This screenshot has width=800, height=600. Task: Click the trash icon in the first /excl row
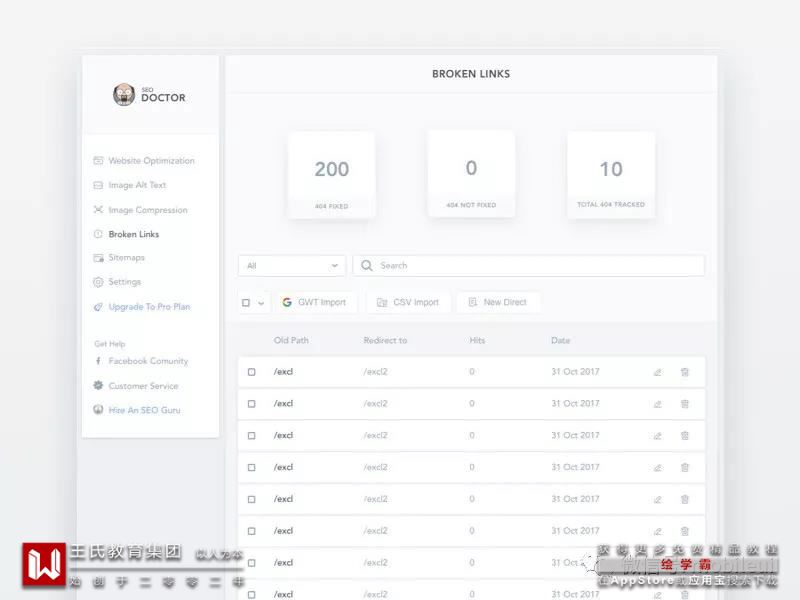tap(685, 372)
